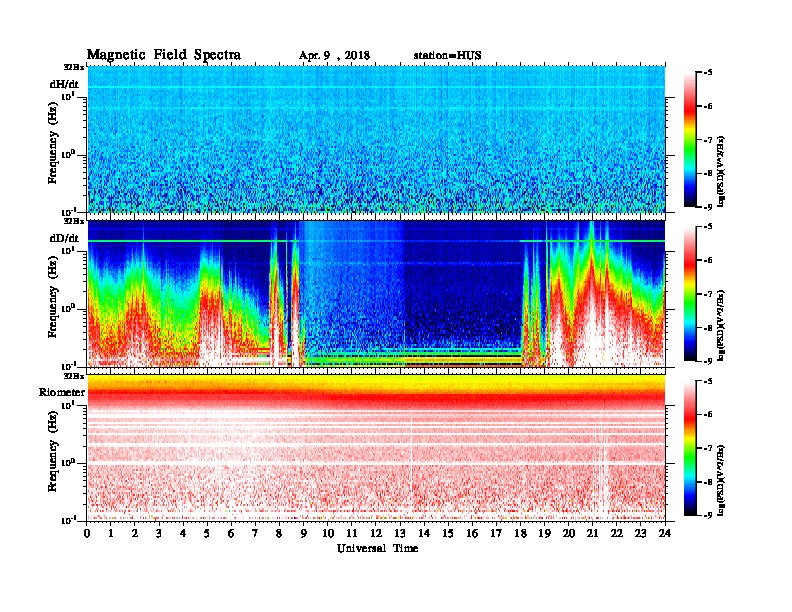Click the "Universal Time" axis label

[x=377, y=548]
